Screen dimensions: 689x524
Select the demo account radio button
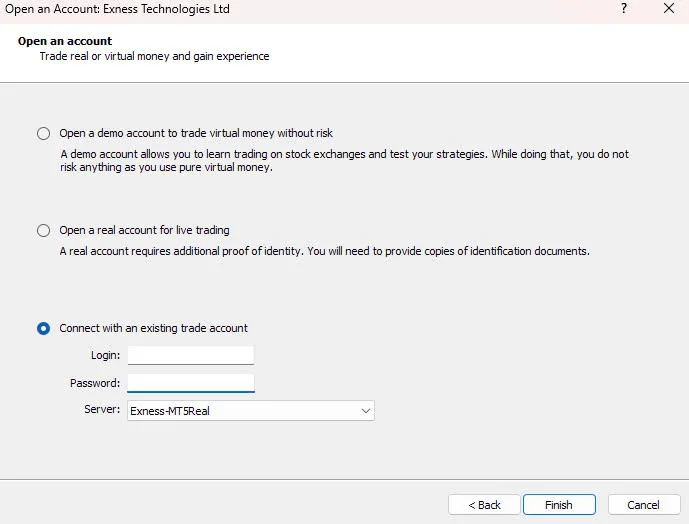coord(44,133)
